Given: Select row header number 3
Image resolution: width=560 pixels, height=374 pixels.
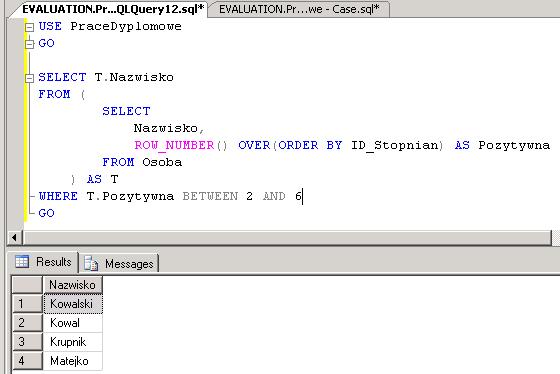Looking at the screenshot, I should 27,342.
